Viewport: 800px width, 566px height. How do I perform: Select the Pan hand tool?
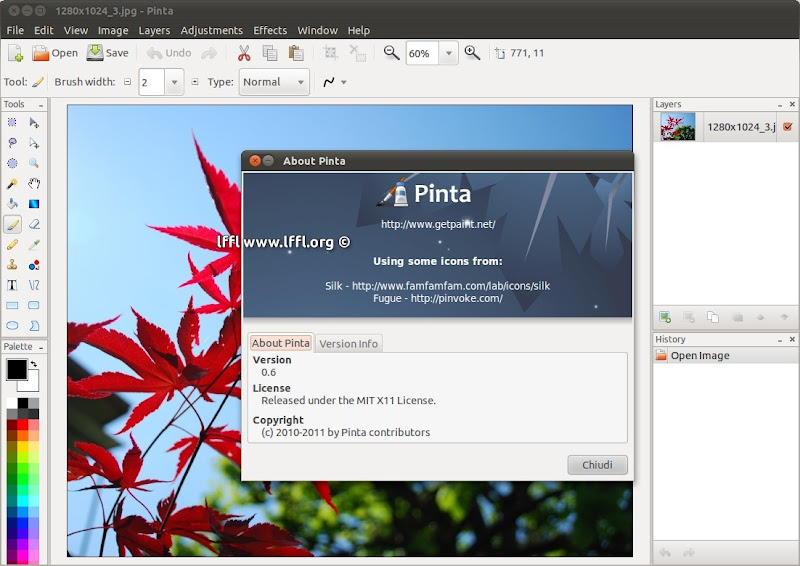click(x=34, y=184)
